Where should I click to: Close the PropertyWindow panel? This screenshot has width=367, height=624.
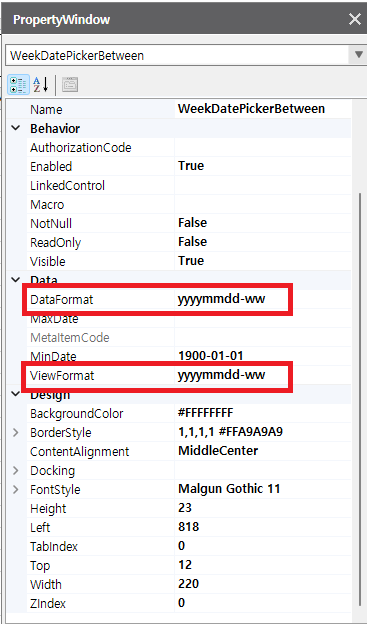pos(354,20)
